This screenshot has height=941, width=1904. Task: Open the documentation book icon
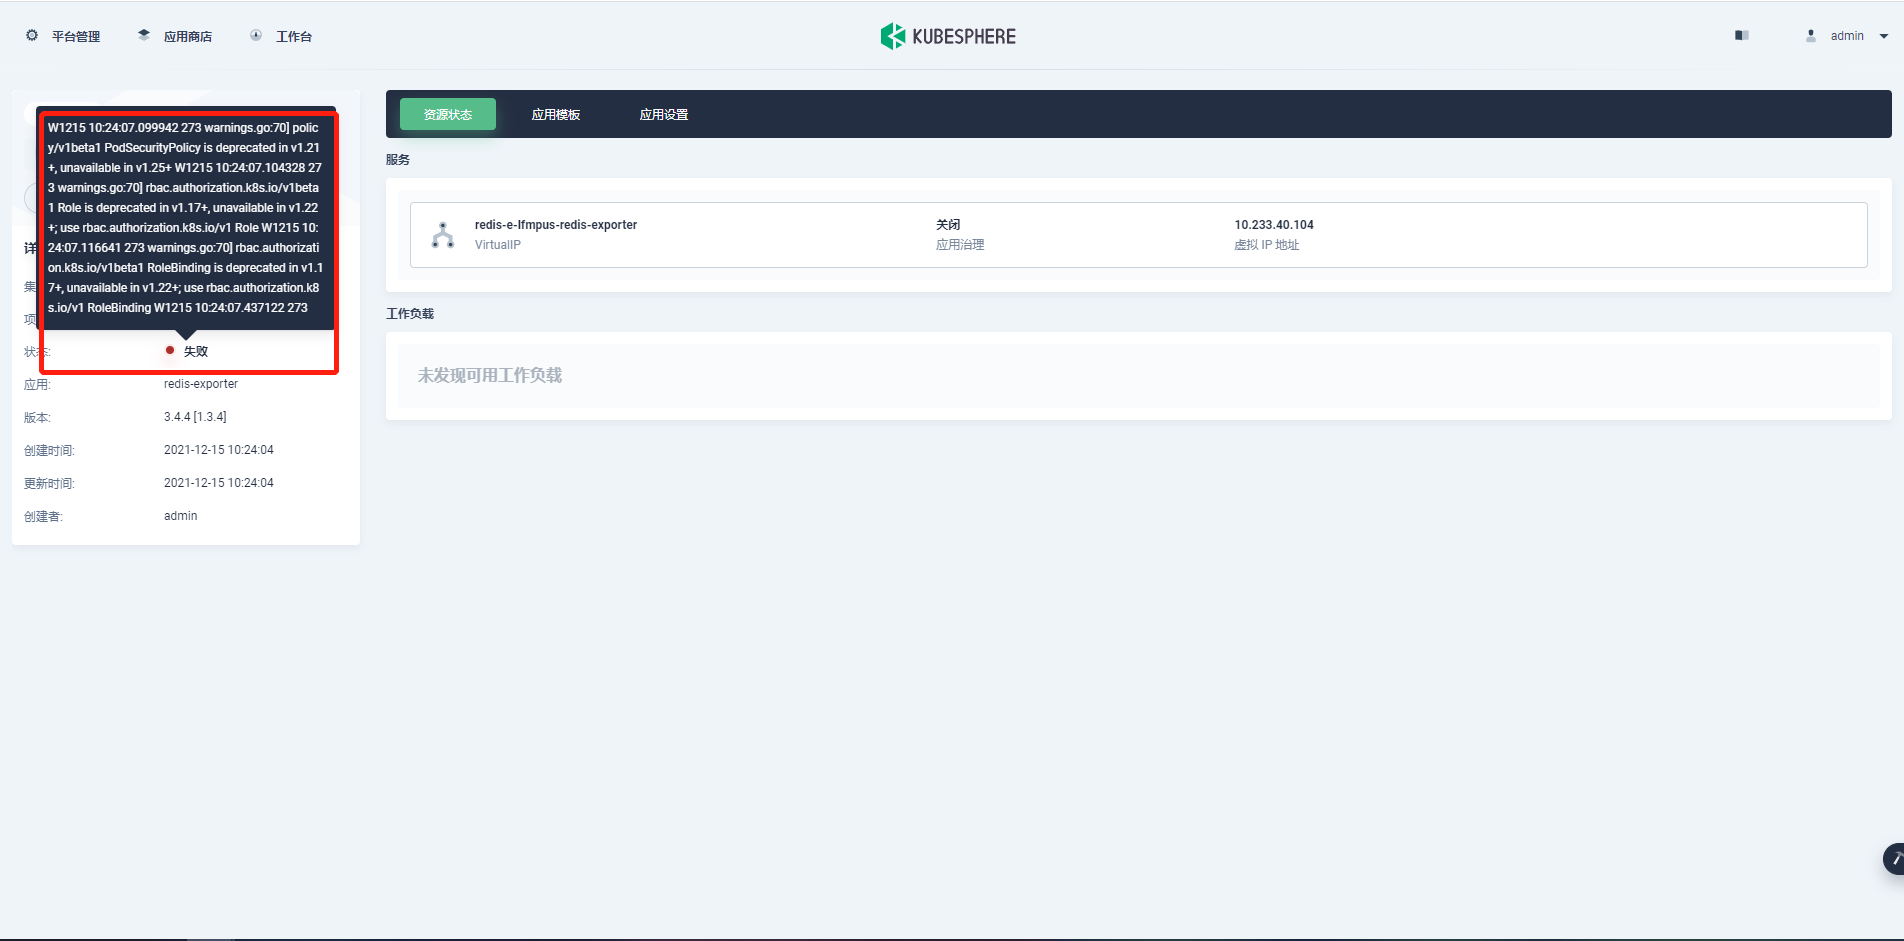coord(1741,35)
